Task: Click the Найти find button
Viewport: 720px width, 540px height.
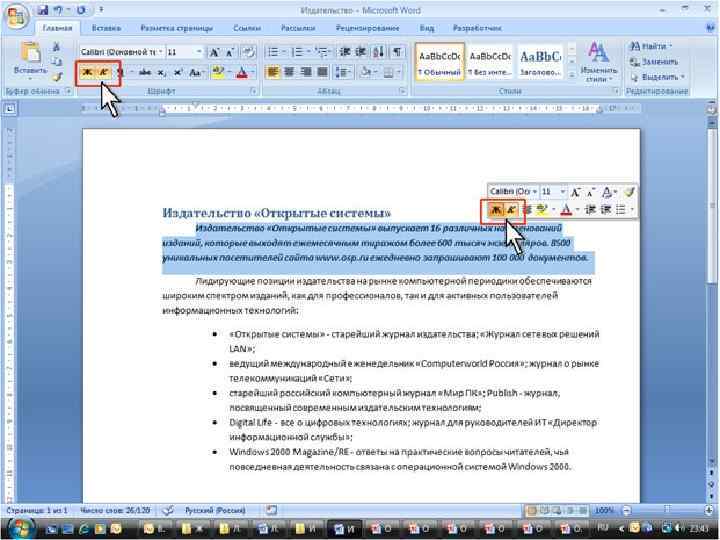Action: tap(650, 46)
